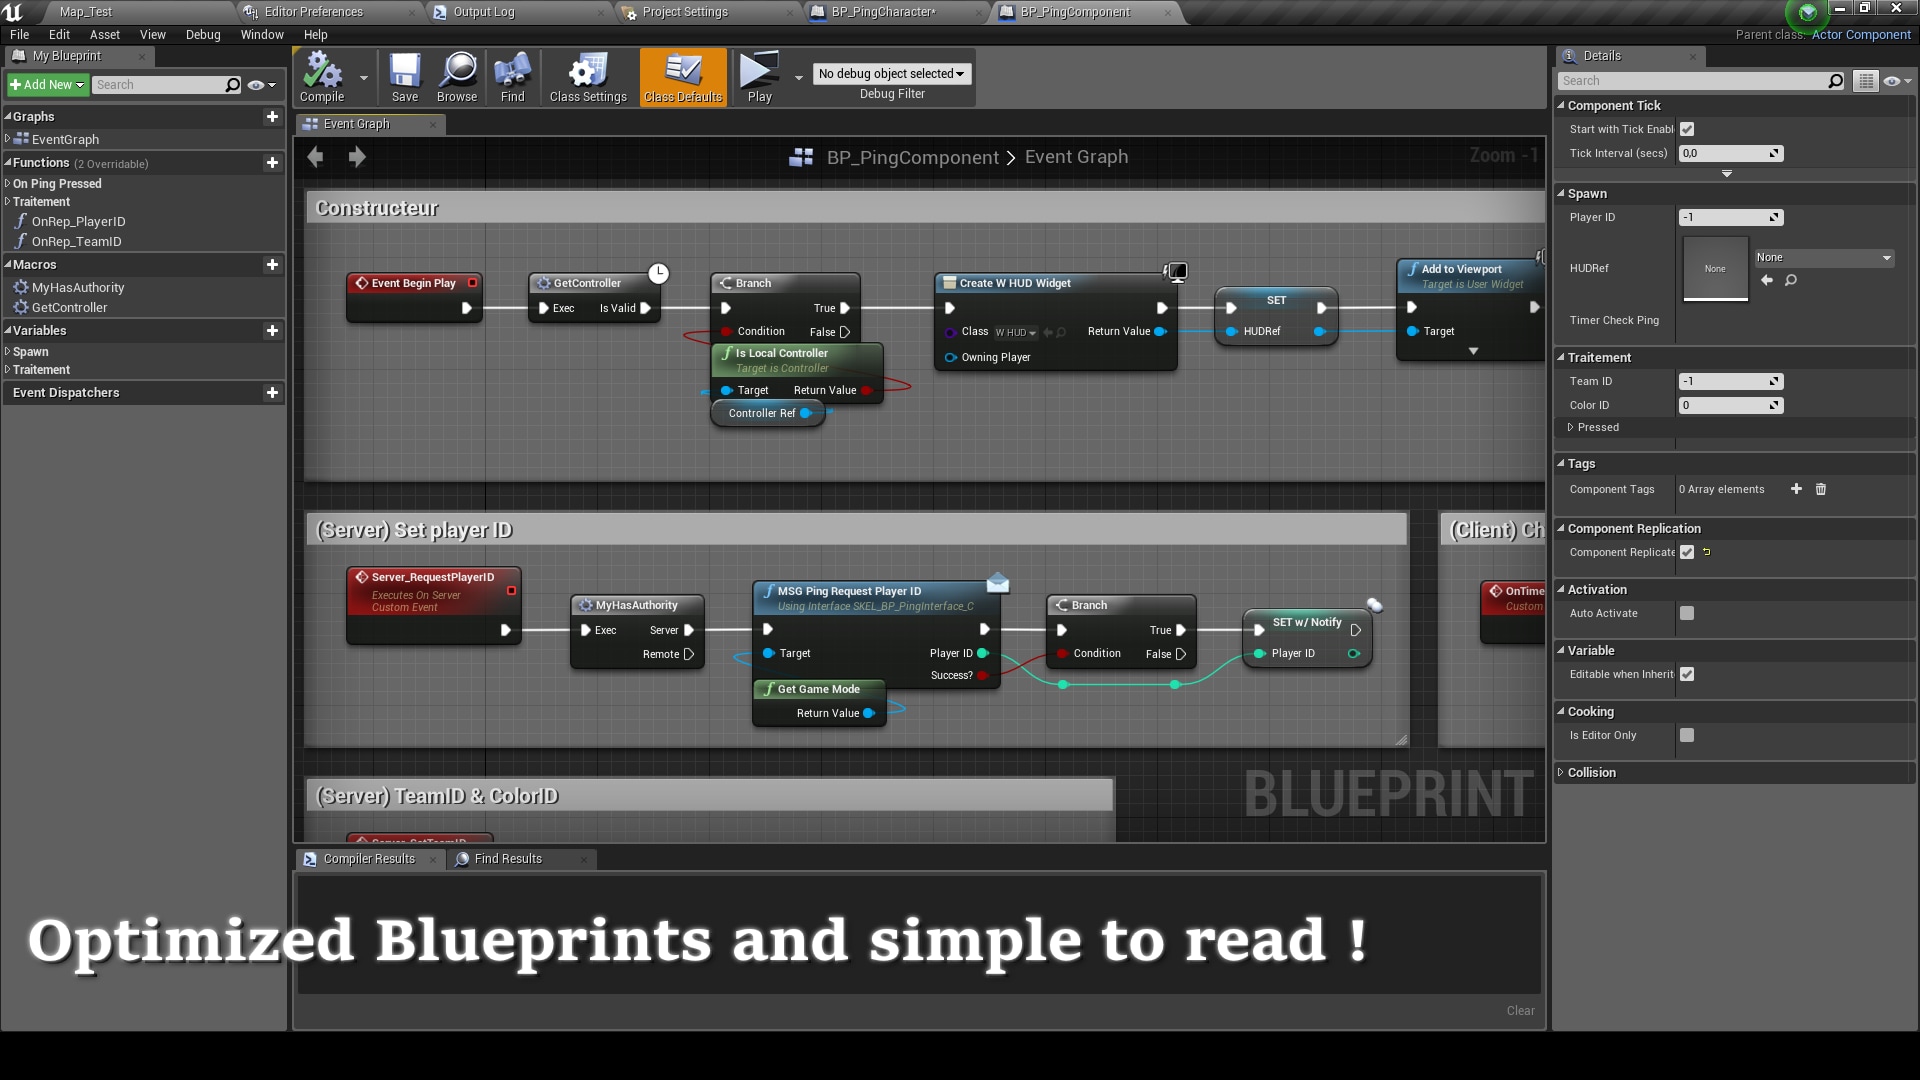Open Class Settings for the Blueprint
Viewport: 1920px width, 1080px height.
(587, 77)
